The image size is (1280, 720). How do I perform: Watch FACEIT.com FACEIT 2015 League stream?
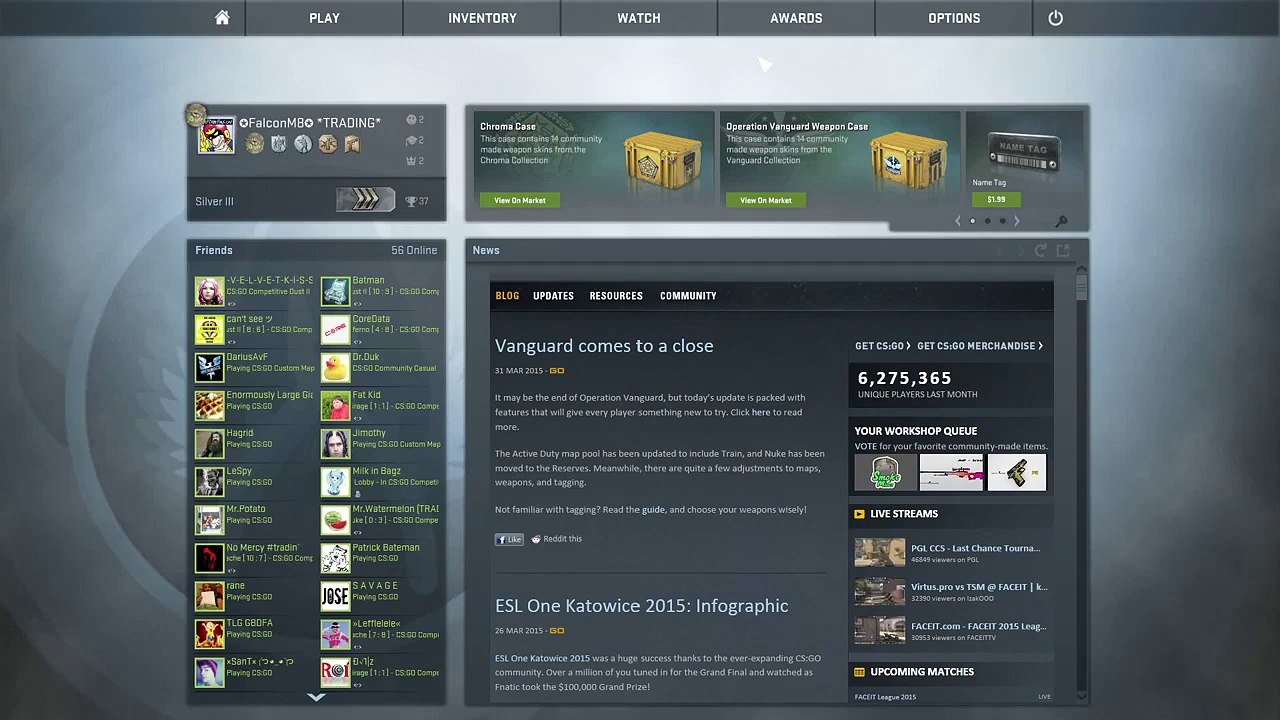pos(950,631)
